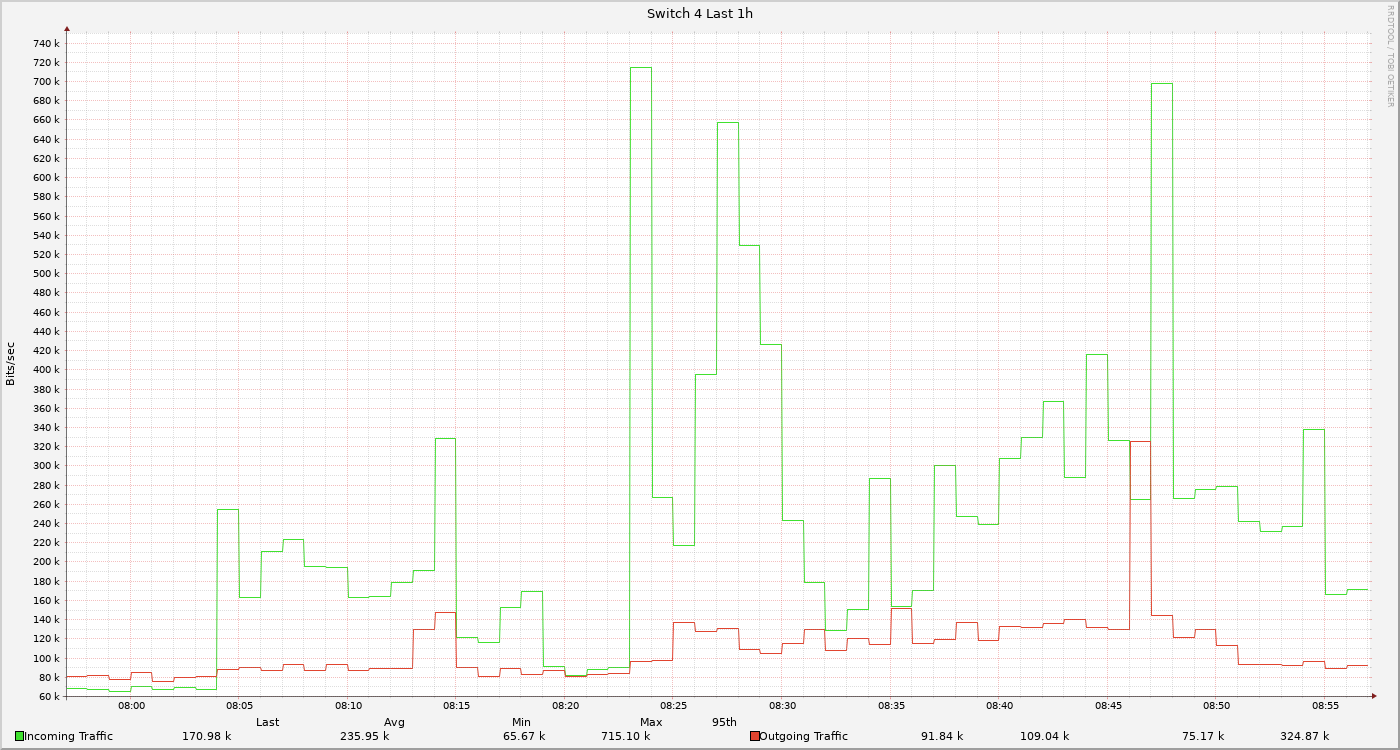Image resolution: width=1400 pixels, height=750 pixels.
Task: Click the graph title Switch 4 Last 1h
Action: pyautogui.click(x=700, y=14)
